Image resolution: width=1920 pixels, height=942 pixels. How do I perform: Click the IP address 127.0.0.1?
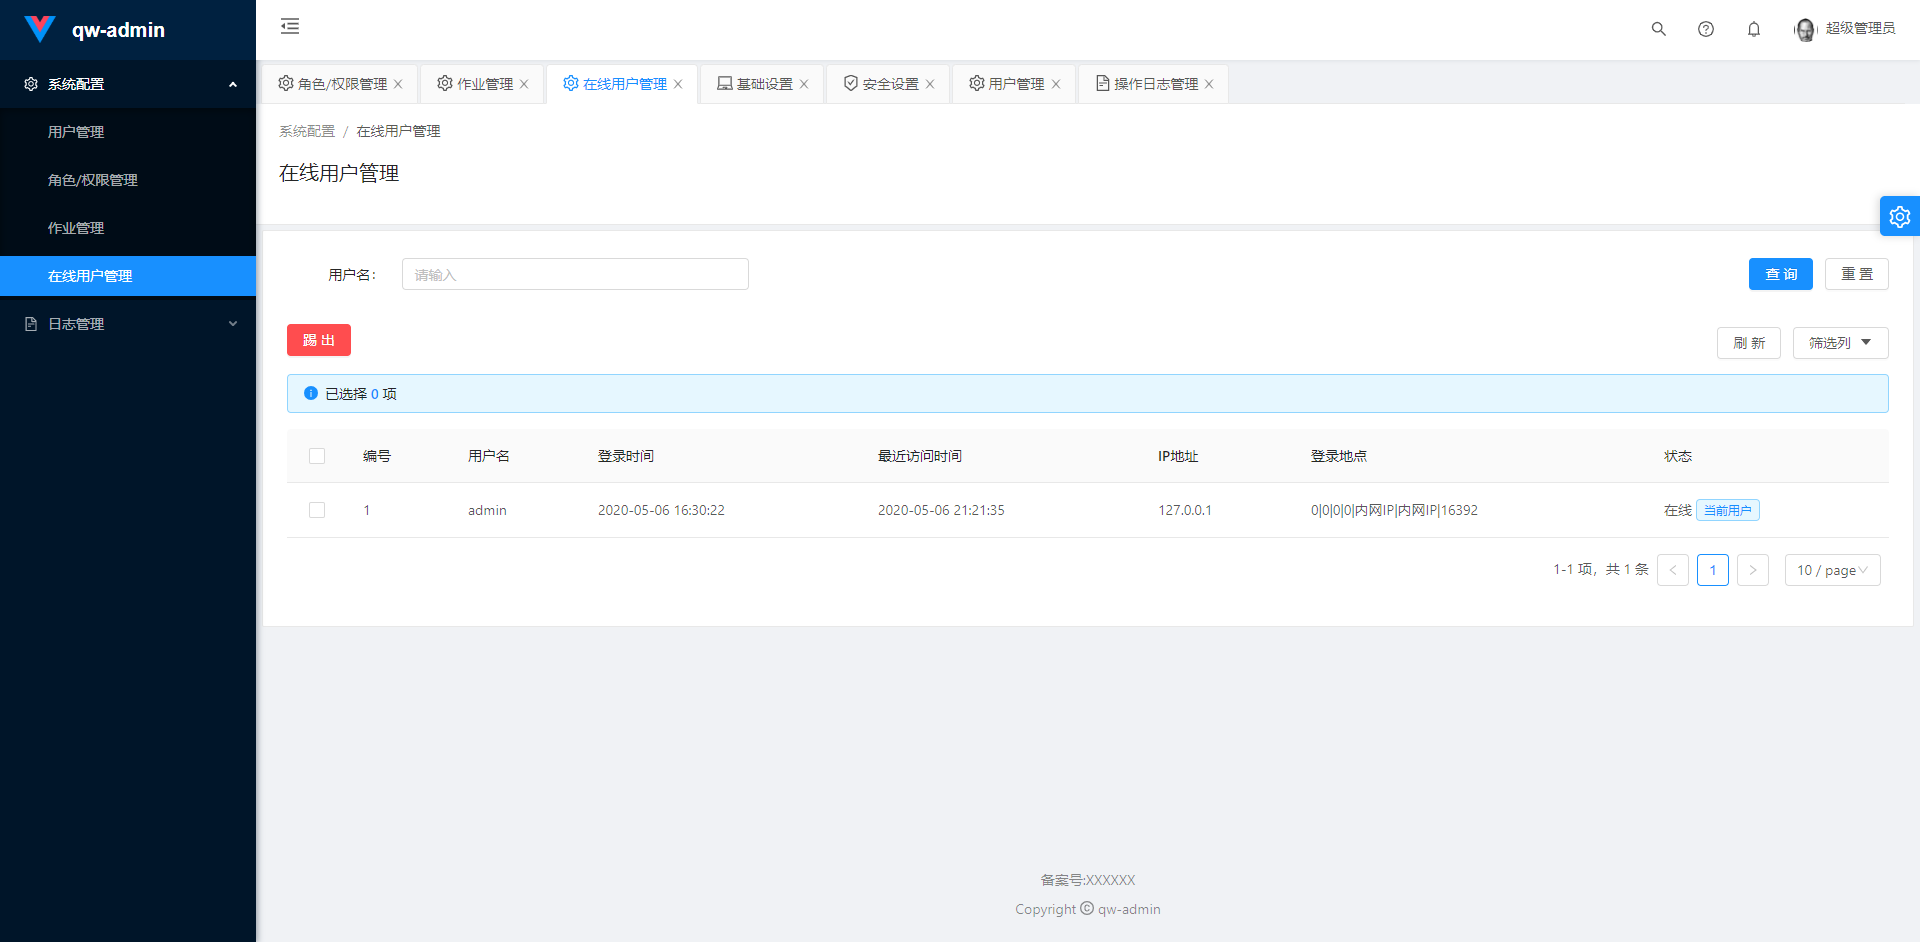pos(1185,510)
